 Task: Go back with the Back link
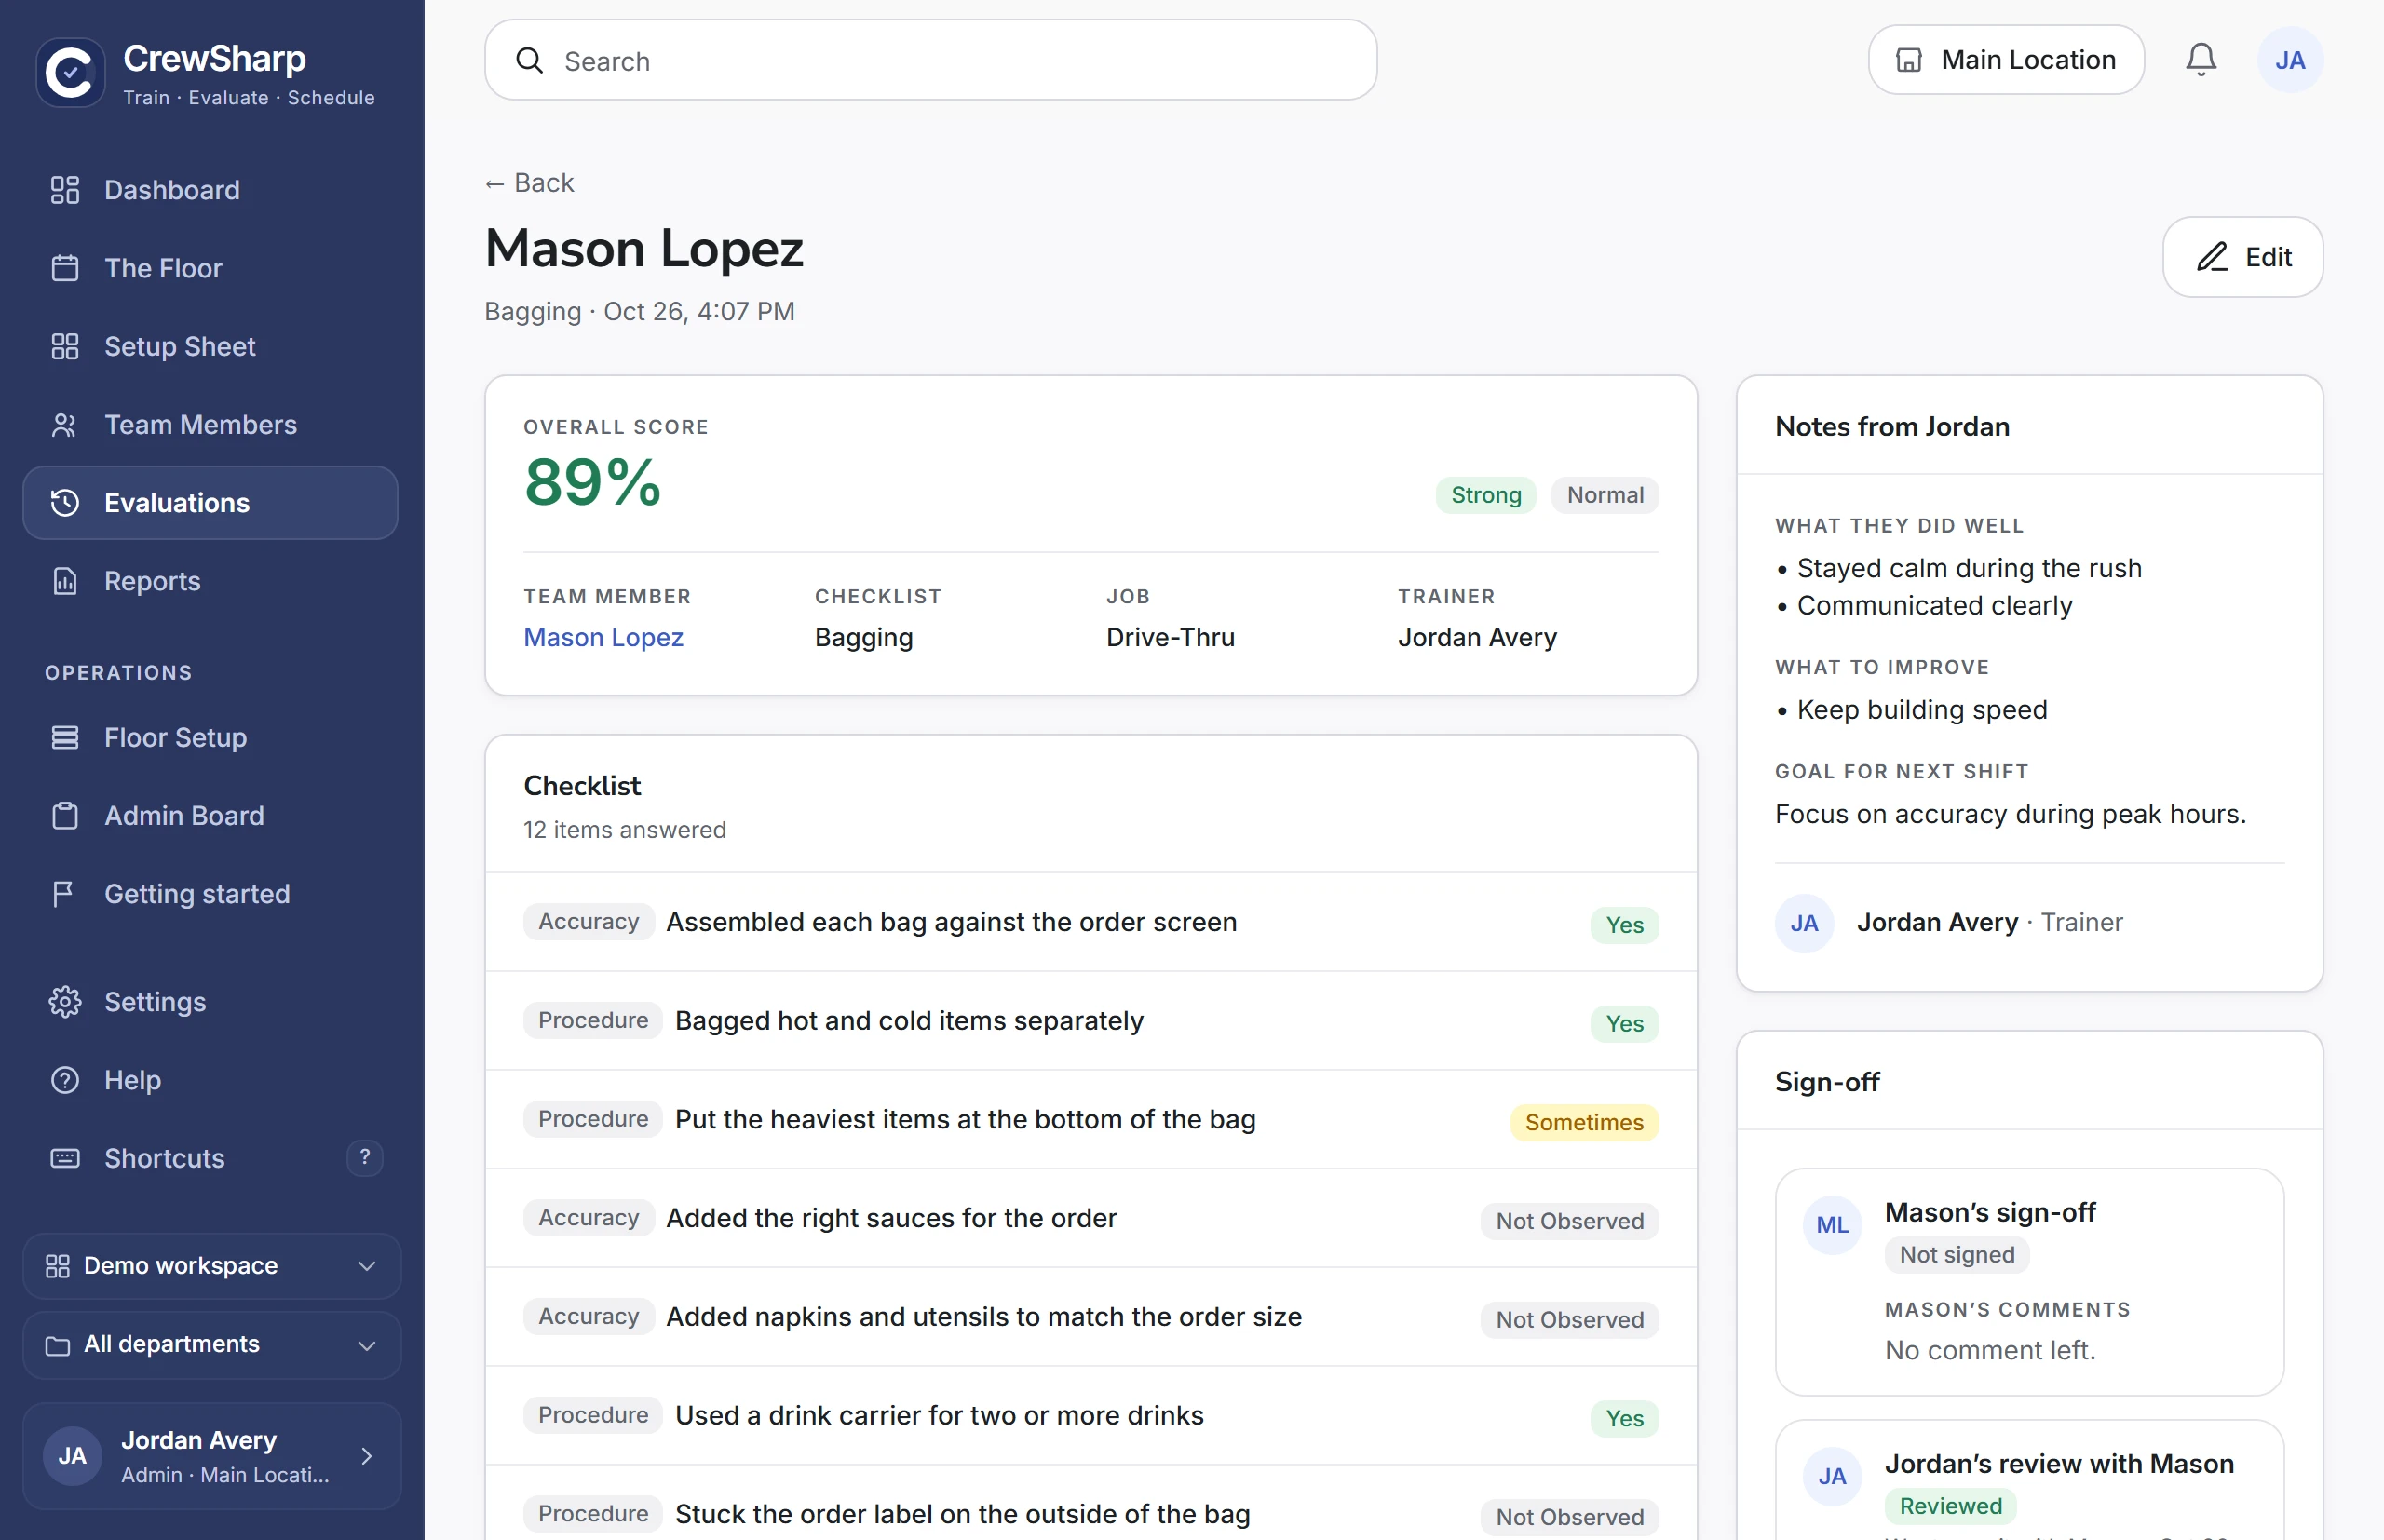point(529,183)
